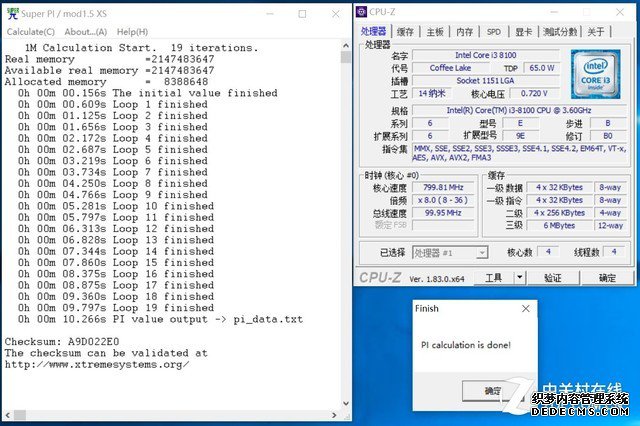Click the 工具 button in CPU-Z

493,278
